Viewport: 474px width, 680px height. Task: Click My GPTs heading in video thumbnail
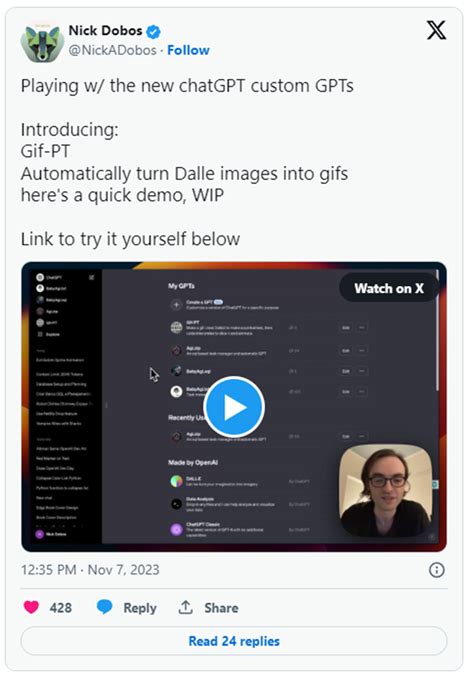point(181,286)
